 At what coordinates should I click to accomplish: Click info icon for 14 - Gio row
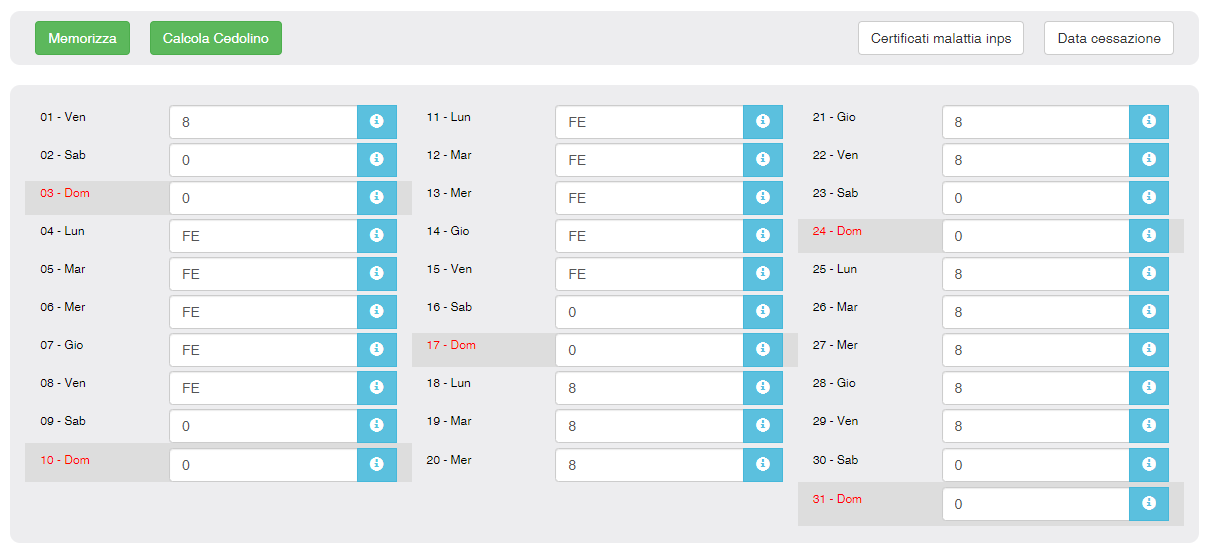pos(762,236)
